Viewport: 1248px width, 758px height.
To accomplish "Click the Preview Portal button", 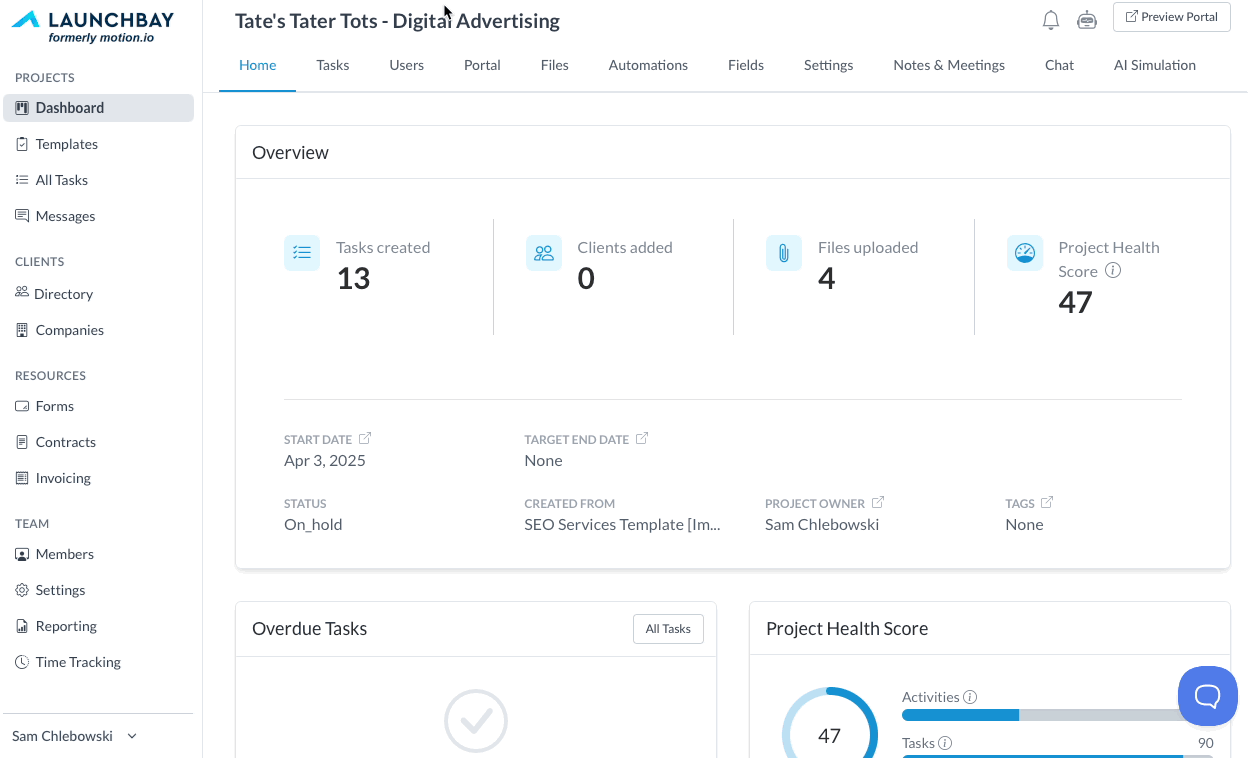I will pyautogui.click(x=1172, y=17).
